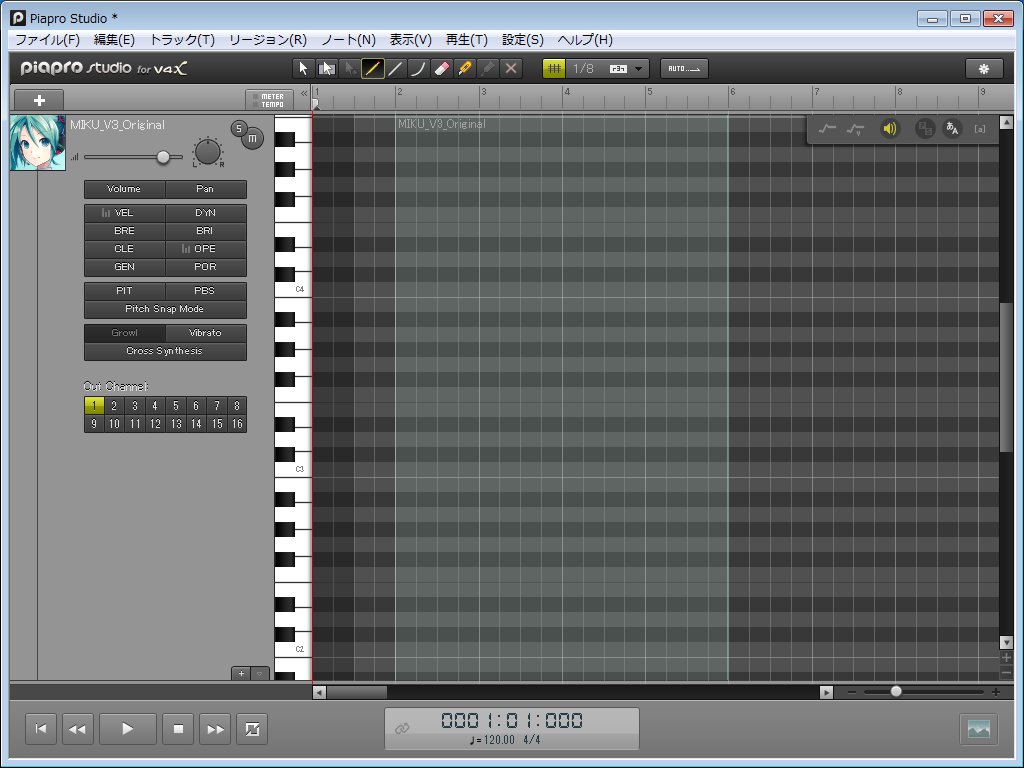Select the OPE parameter
1024x768 pixels.
coord(205,249)
